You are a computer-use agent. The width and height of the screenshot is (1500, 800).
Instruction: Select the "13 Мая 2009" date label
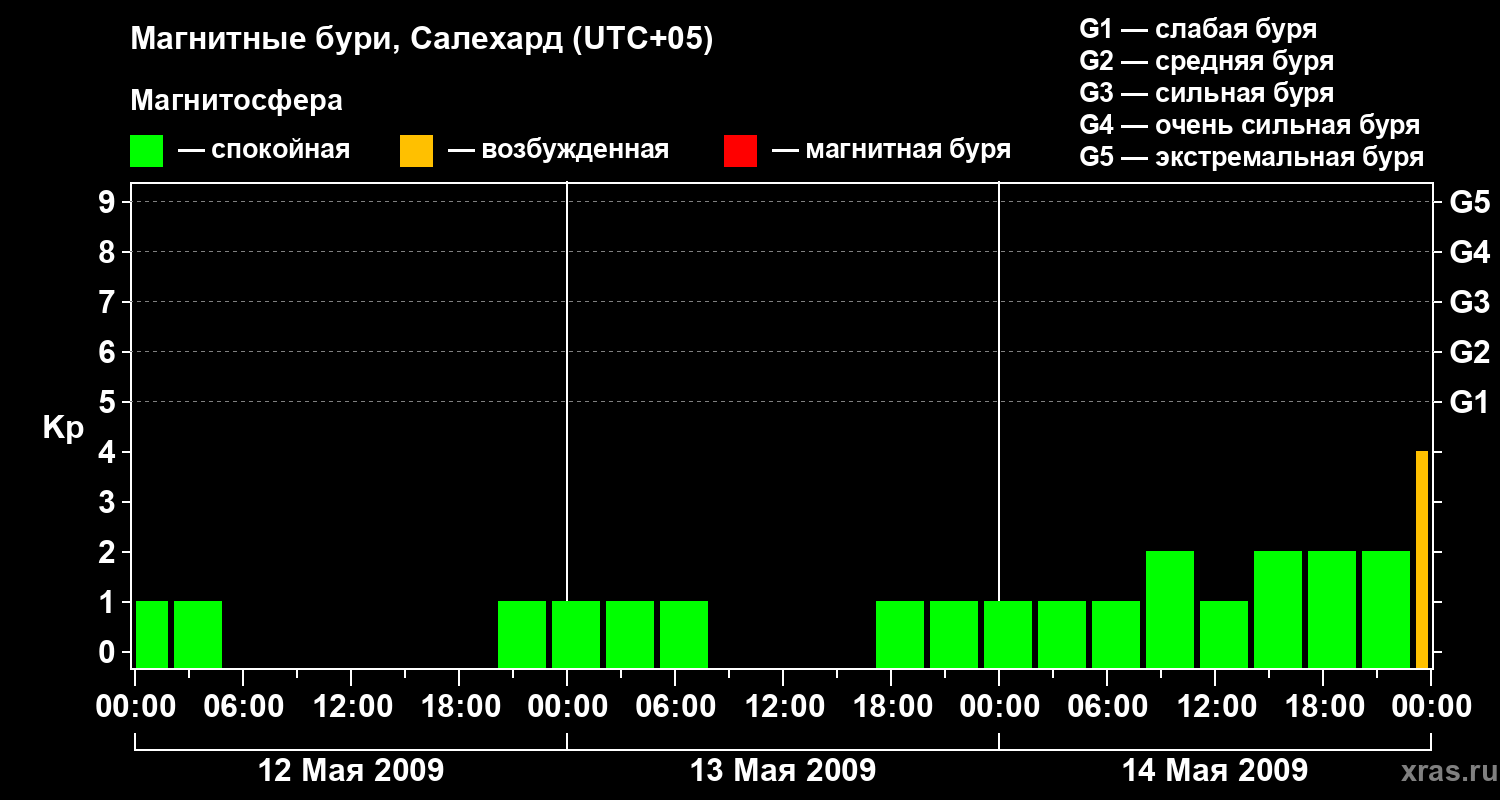pyautogui.click(x=783, y=771)
